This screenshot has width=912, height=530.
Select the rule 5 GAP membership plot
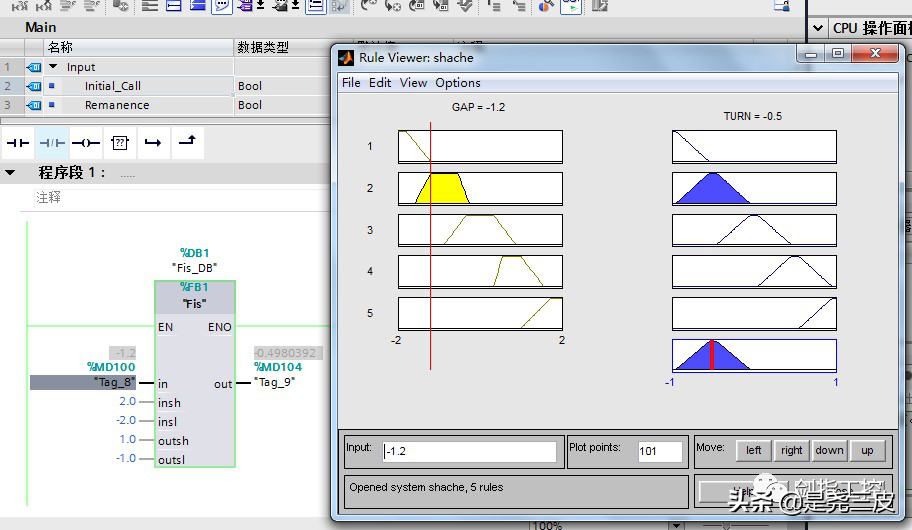pos(480,314)
